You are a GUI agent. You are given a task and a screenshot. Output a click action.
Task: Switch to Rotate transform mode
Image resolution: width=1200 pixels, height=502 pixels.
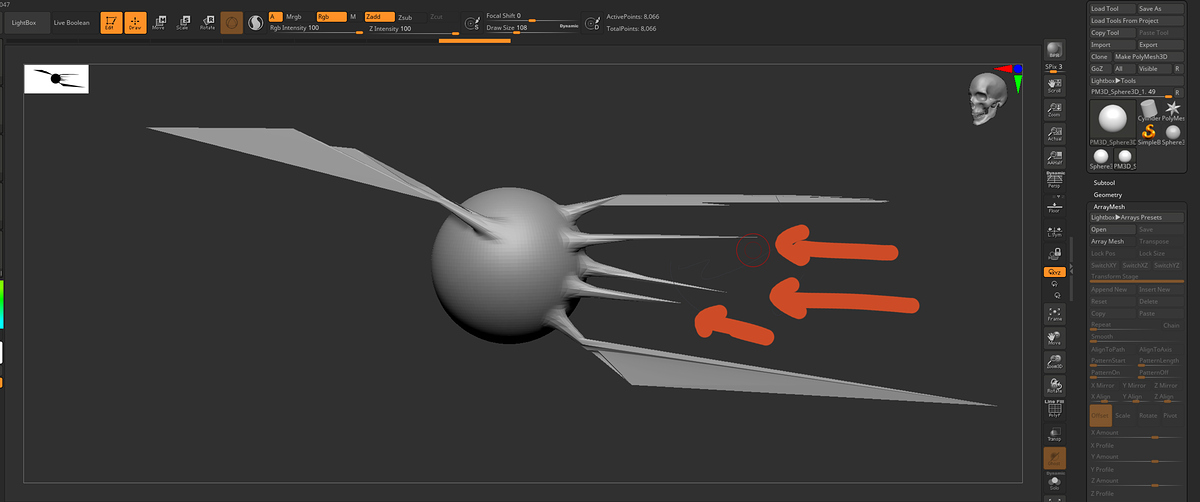point(207,21)
